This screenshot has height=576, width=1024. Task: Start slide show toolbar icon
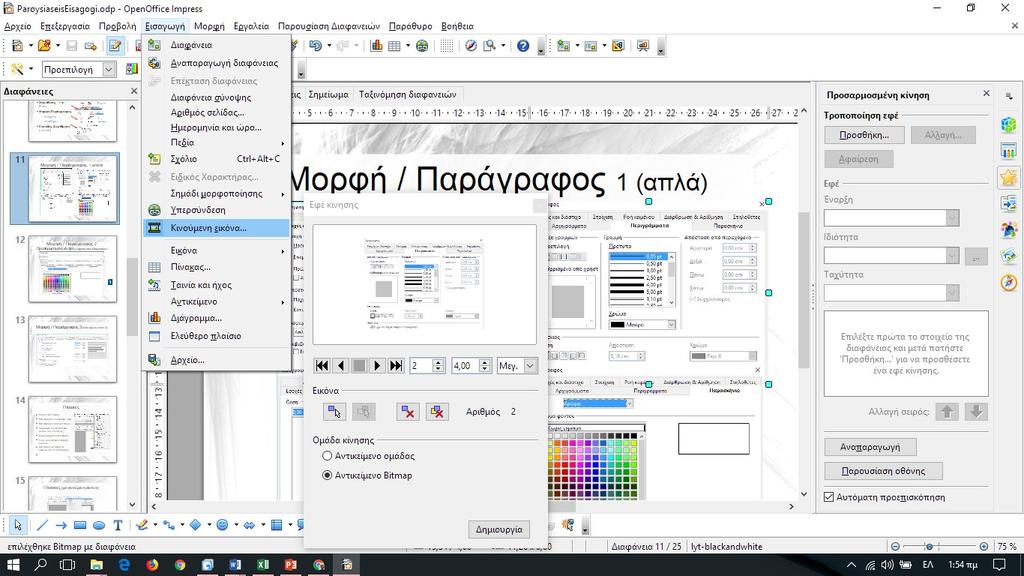tap(643, 46)
